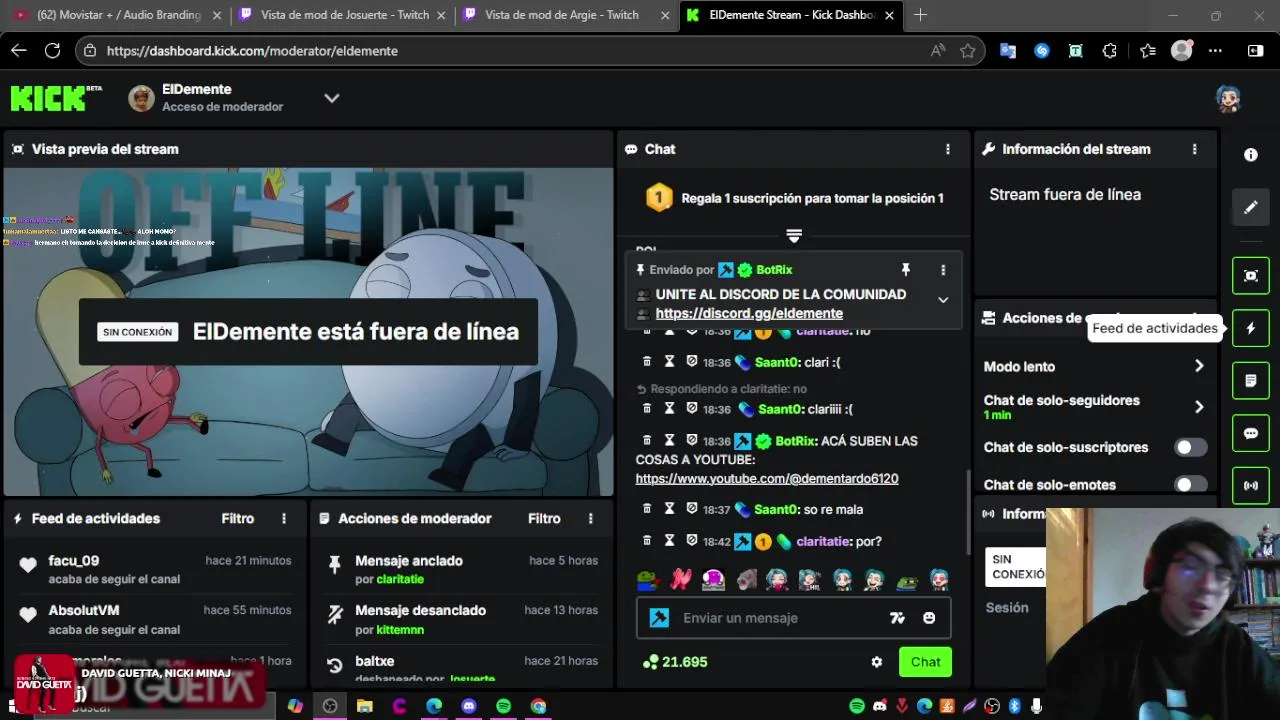
Task: Go back in browser history
Action: click(18, 50)
